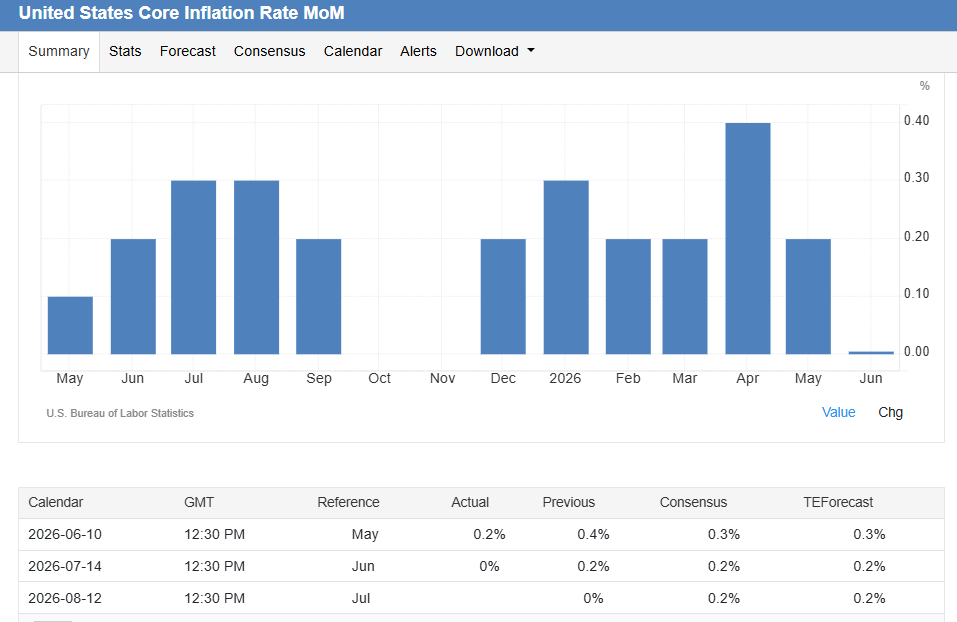Toggle chart to Value view

838,413
